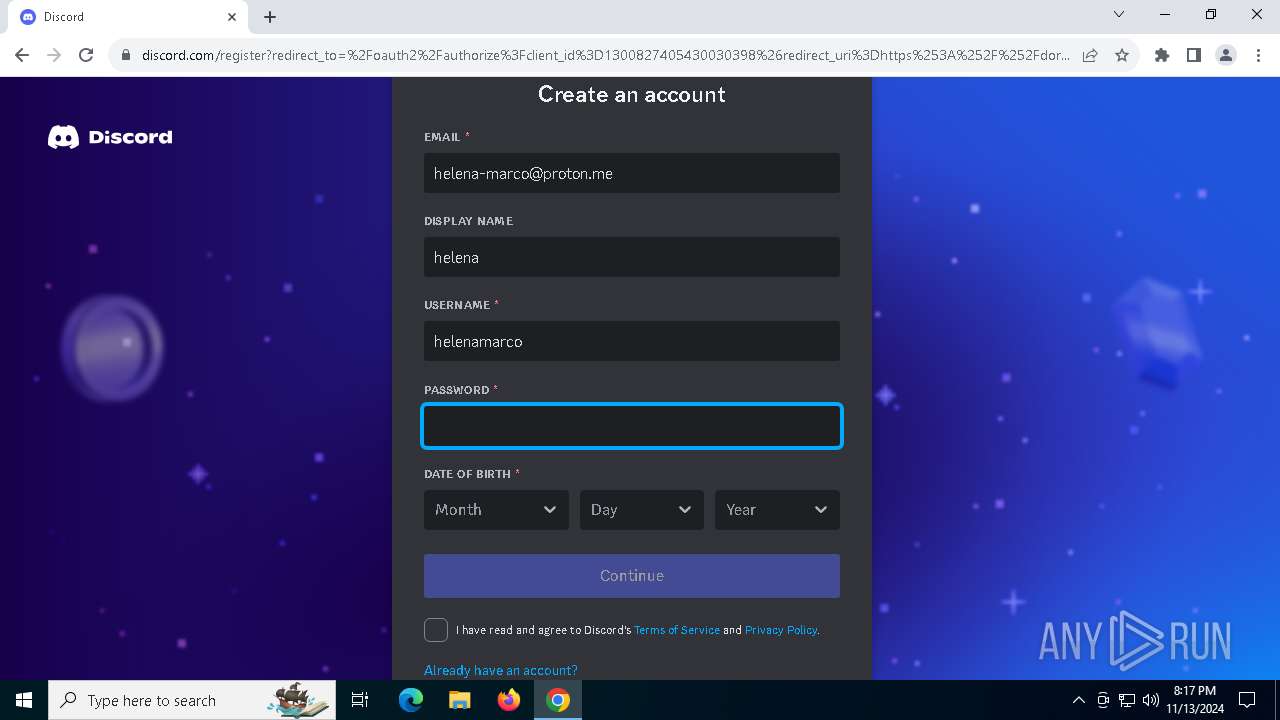Click the lock icon in the address bar
This screenshot has height=720, width=1280.
tap(126, 56)
